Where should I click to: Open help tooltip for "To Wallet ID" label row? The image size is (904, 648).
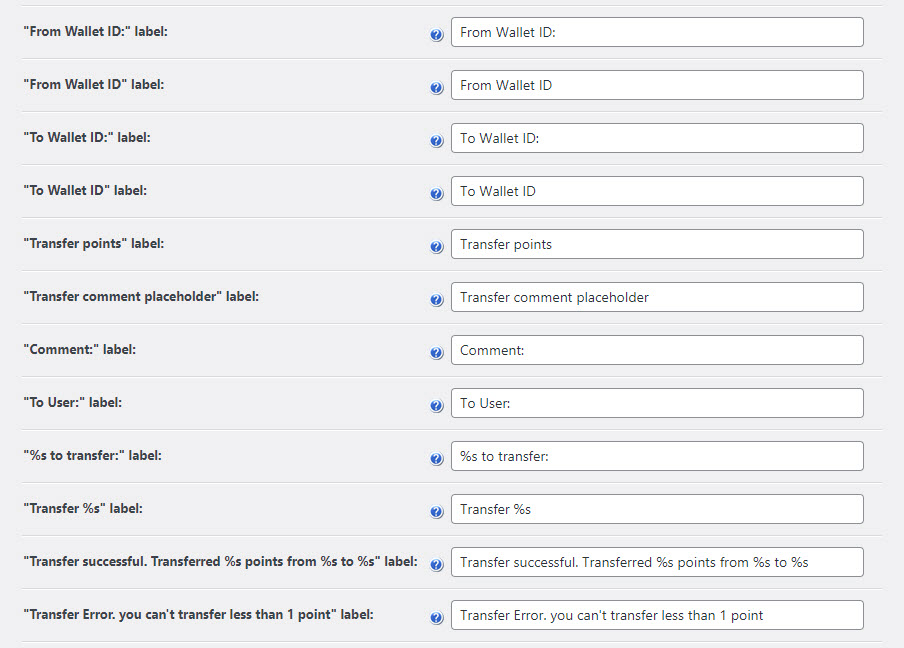(436, 194)
